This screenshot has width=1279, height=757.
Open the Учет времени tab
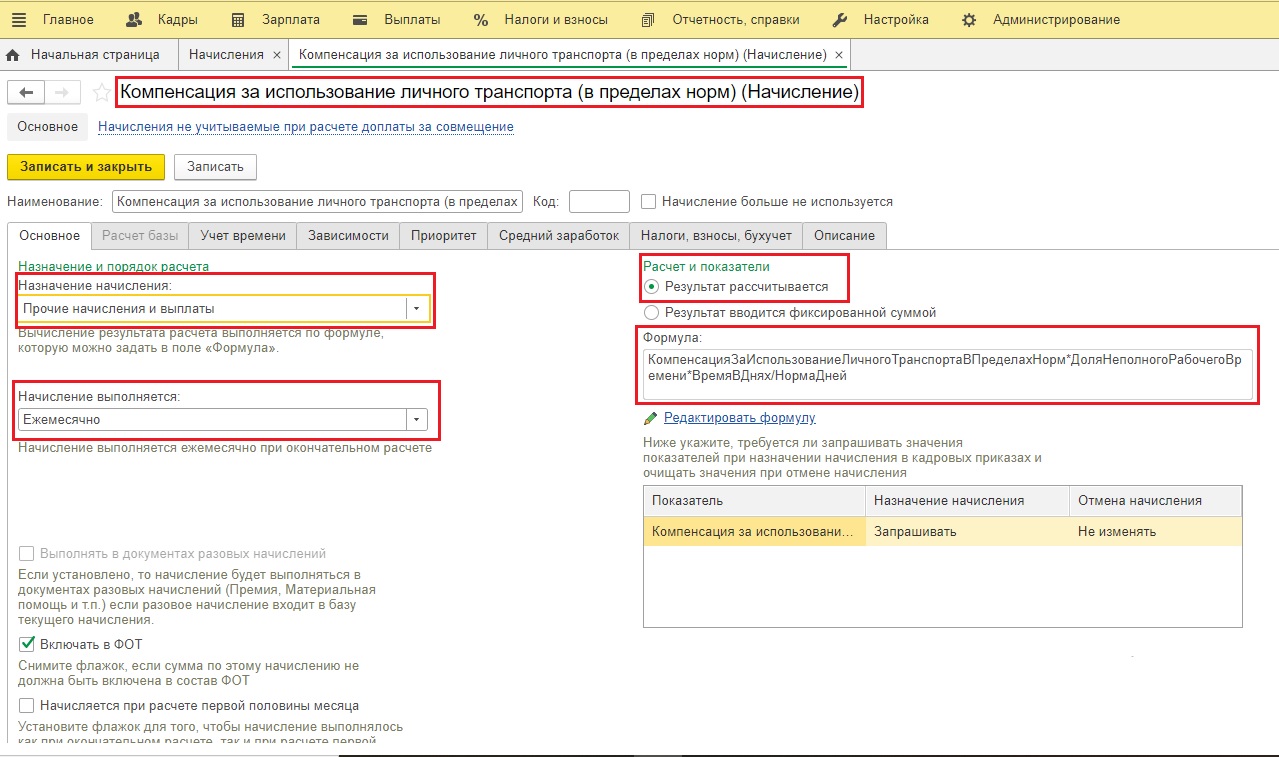pyautogui.click(x=243, y=236)
